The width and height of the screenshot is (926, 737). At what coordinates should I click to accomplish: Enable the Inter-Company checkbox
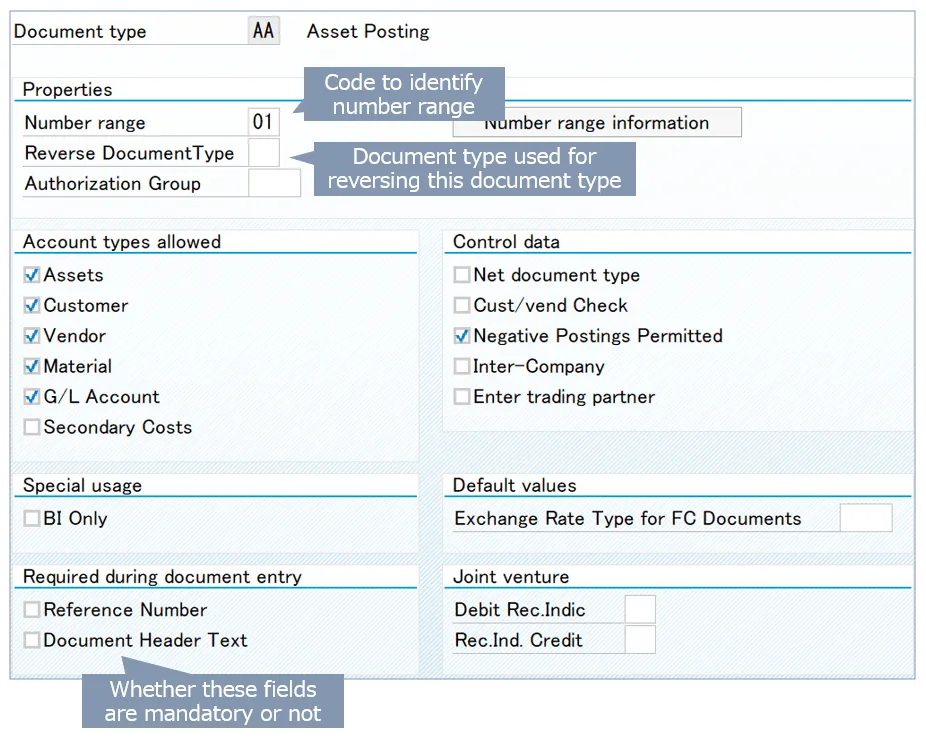click(x=461, y=367)
